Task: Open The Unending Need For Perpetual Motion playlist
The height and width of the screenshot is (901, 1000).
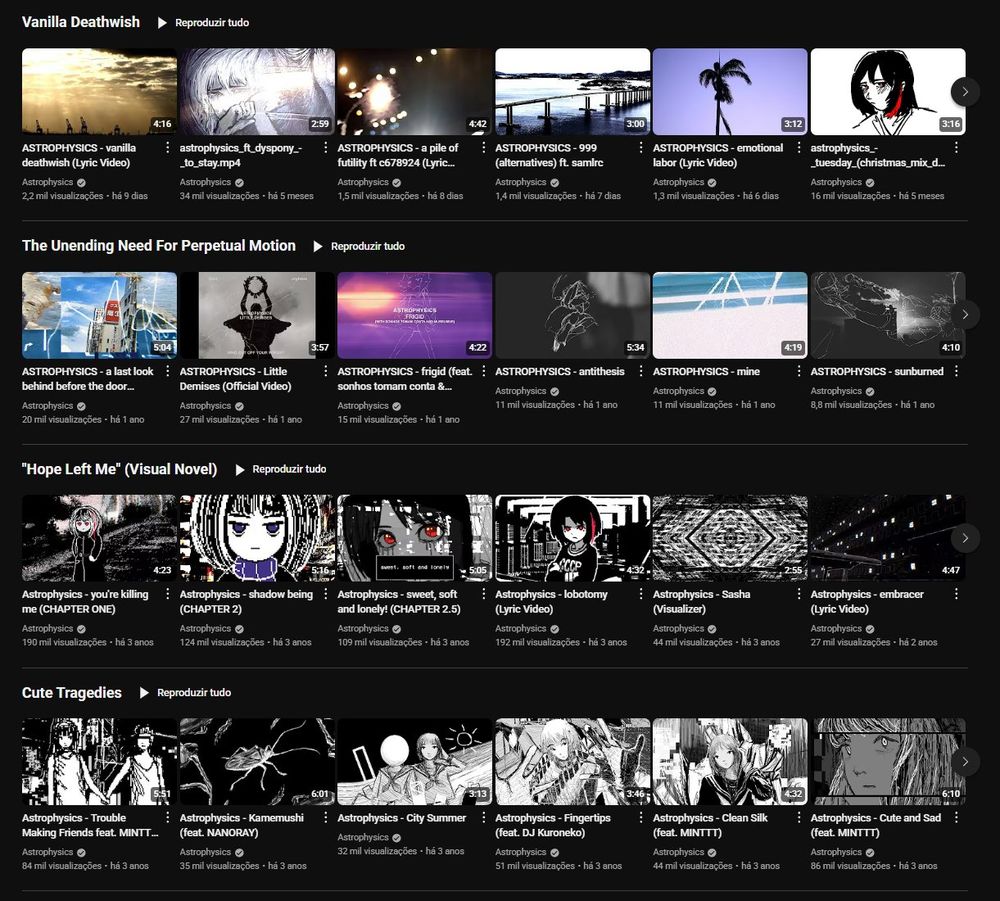Action: (159, 246)
